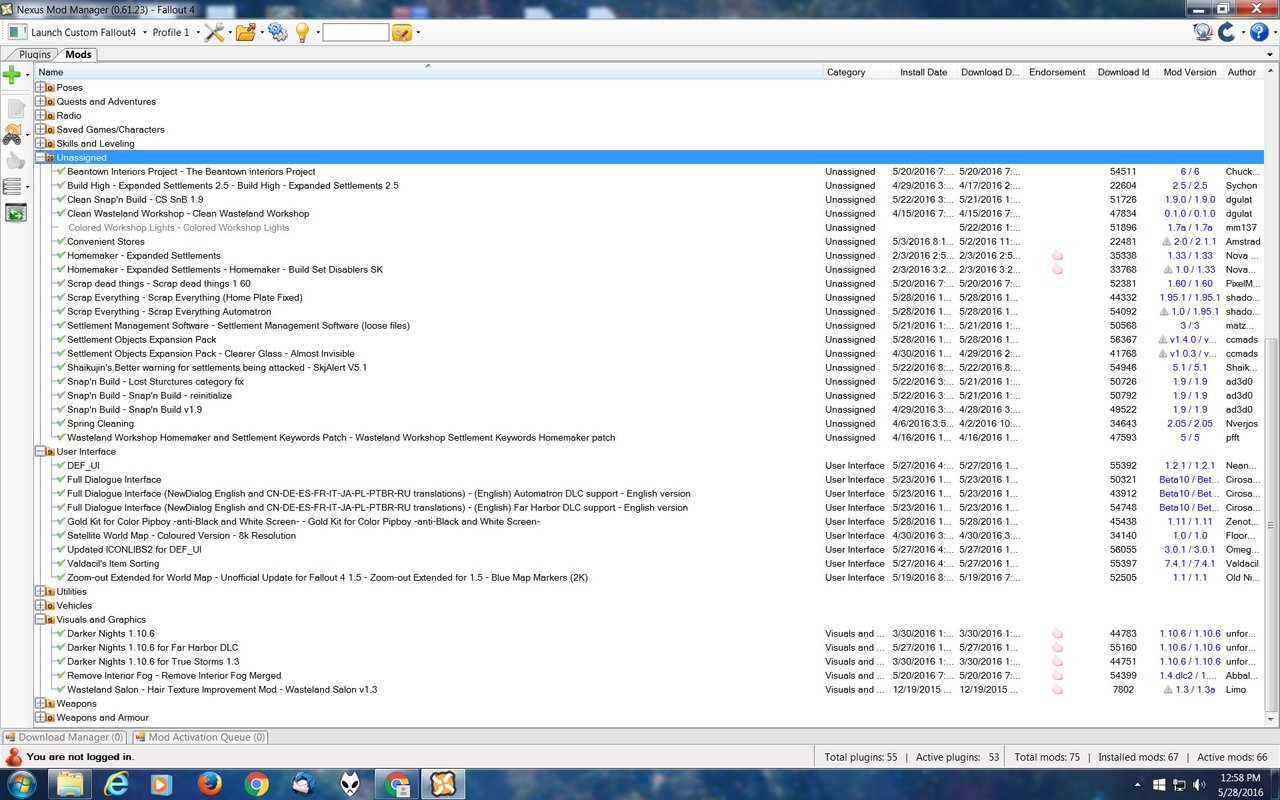Expand the Quests and Adventures category
This screenshot has width=1280, height=800.
[x=40, y=101]
